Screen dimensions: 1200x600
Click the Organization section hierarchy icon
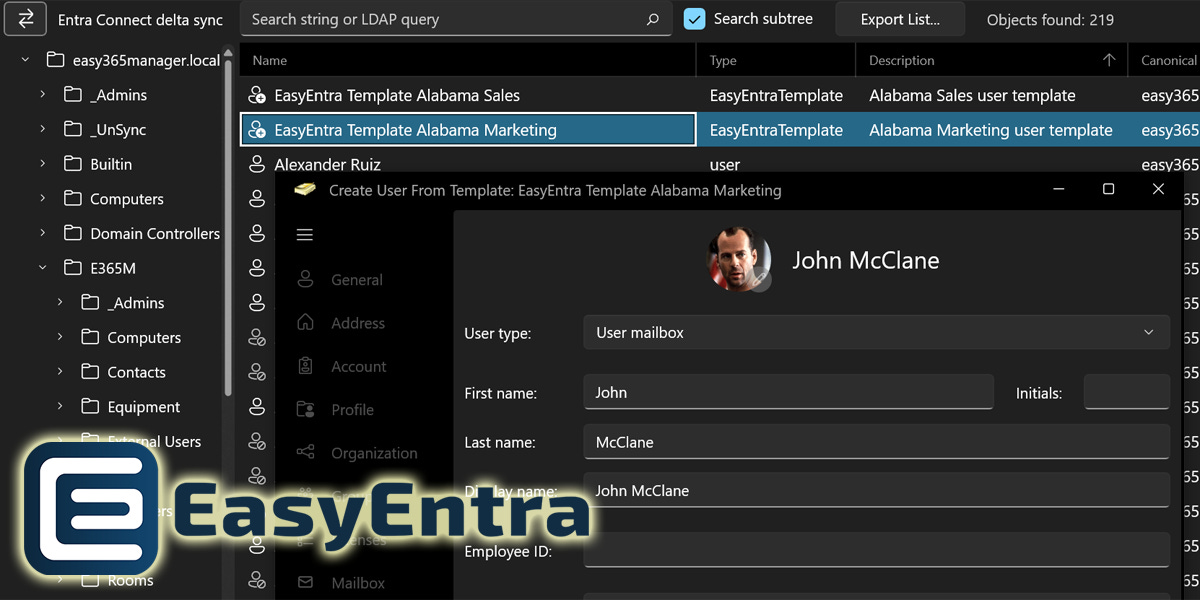[x=306, y=453]
